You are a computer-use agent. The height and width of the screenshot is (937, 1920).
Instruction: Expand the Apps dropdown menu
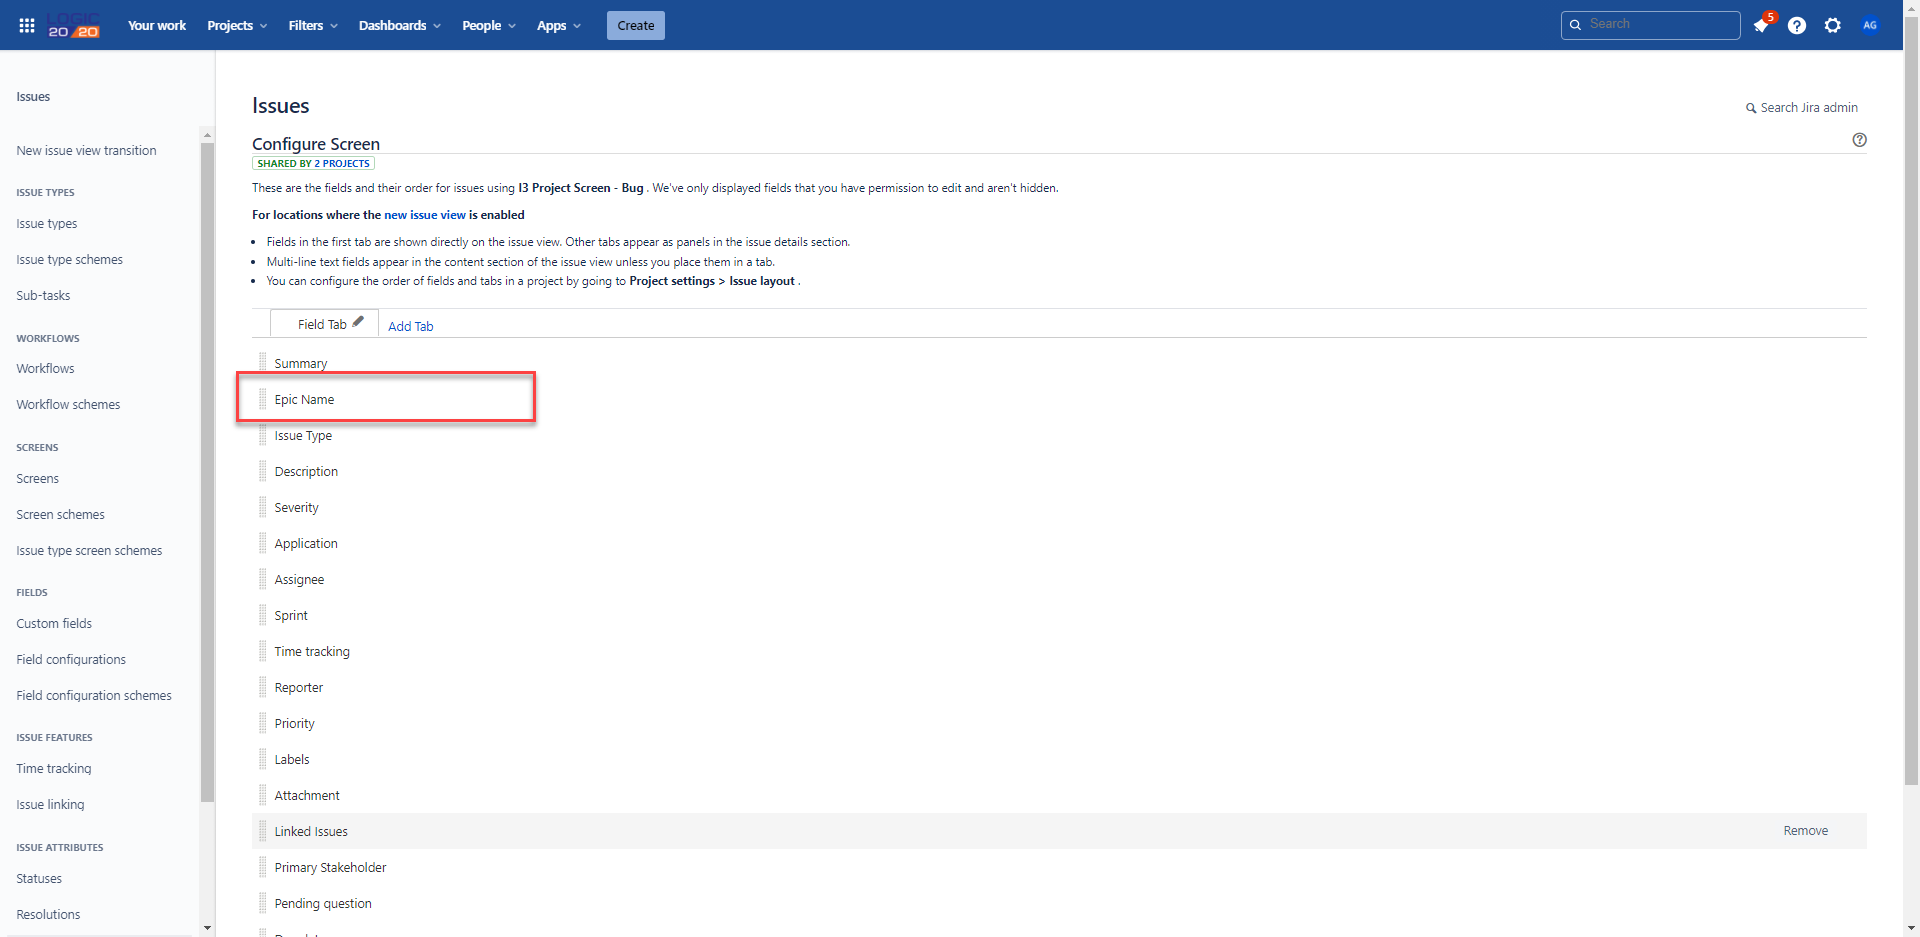coord(558,25)
